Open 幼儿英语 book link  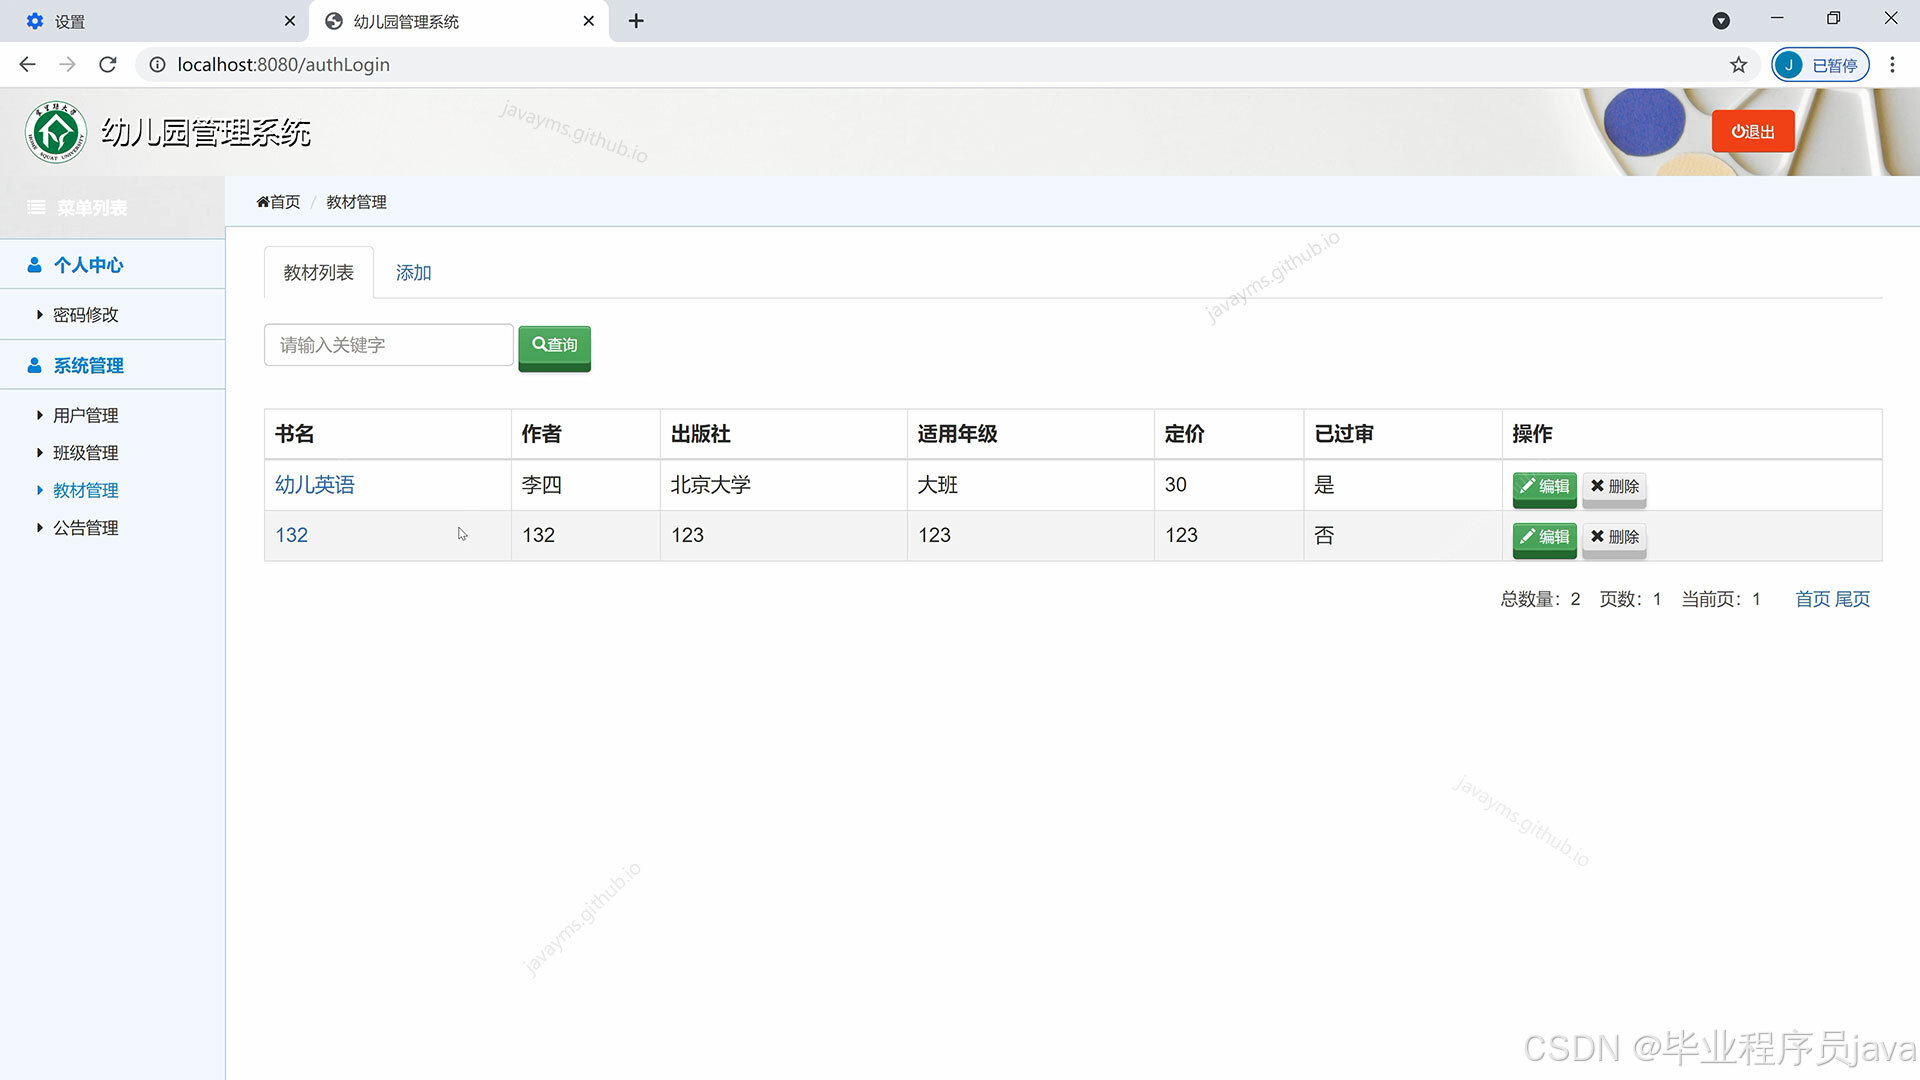[315, 485]
